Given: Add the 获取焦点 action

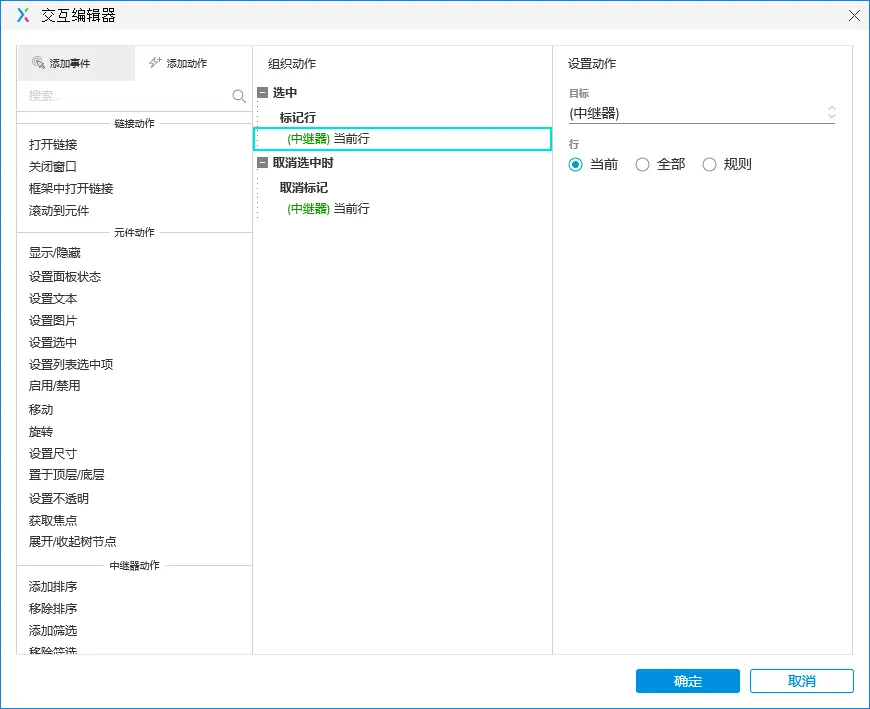Looking at the screenshot, I should [x=53, y=520].
